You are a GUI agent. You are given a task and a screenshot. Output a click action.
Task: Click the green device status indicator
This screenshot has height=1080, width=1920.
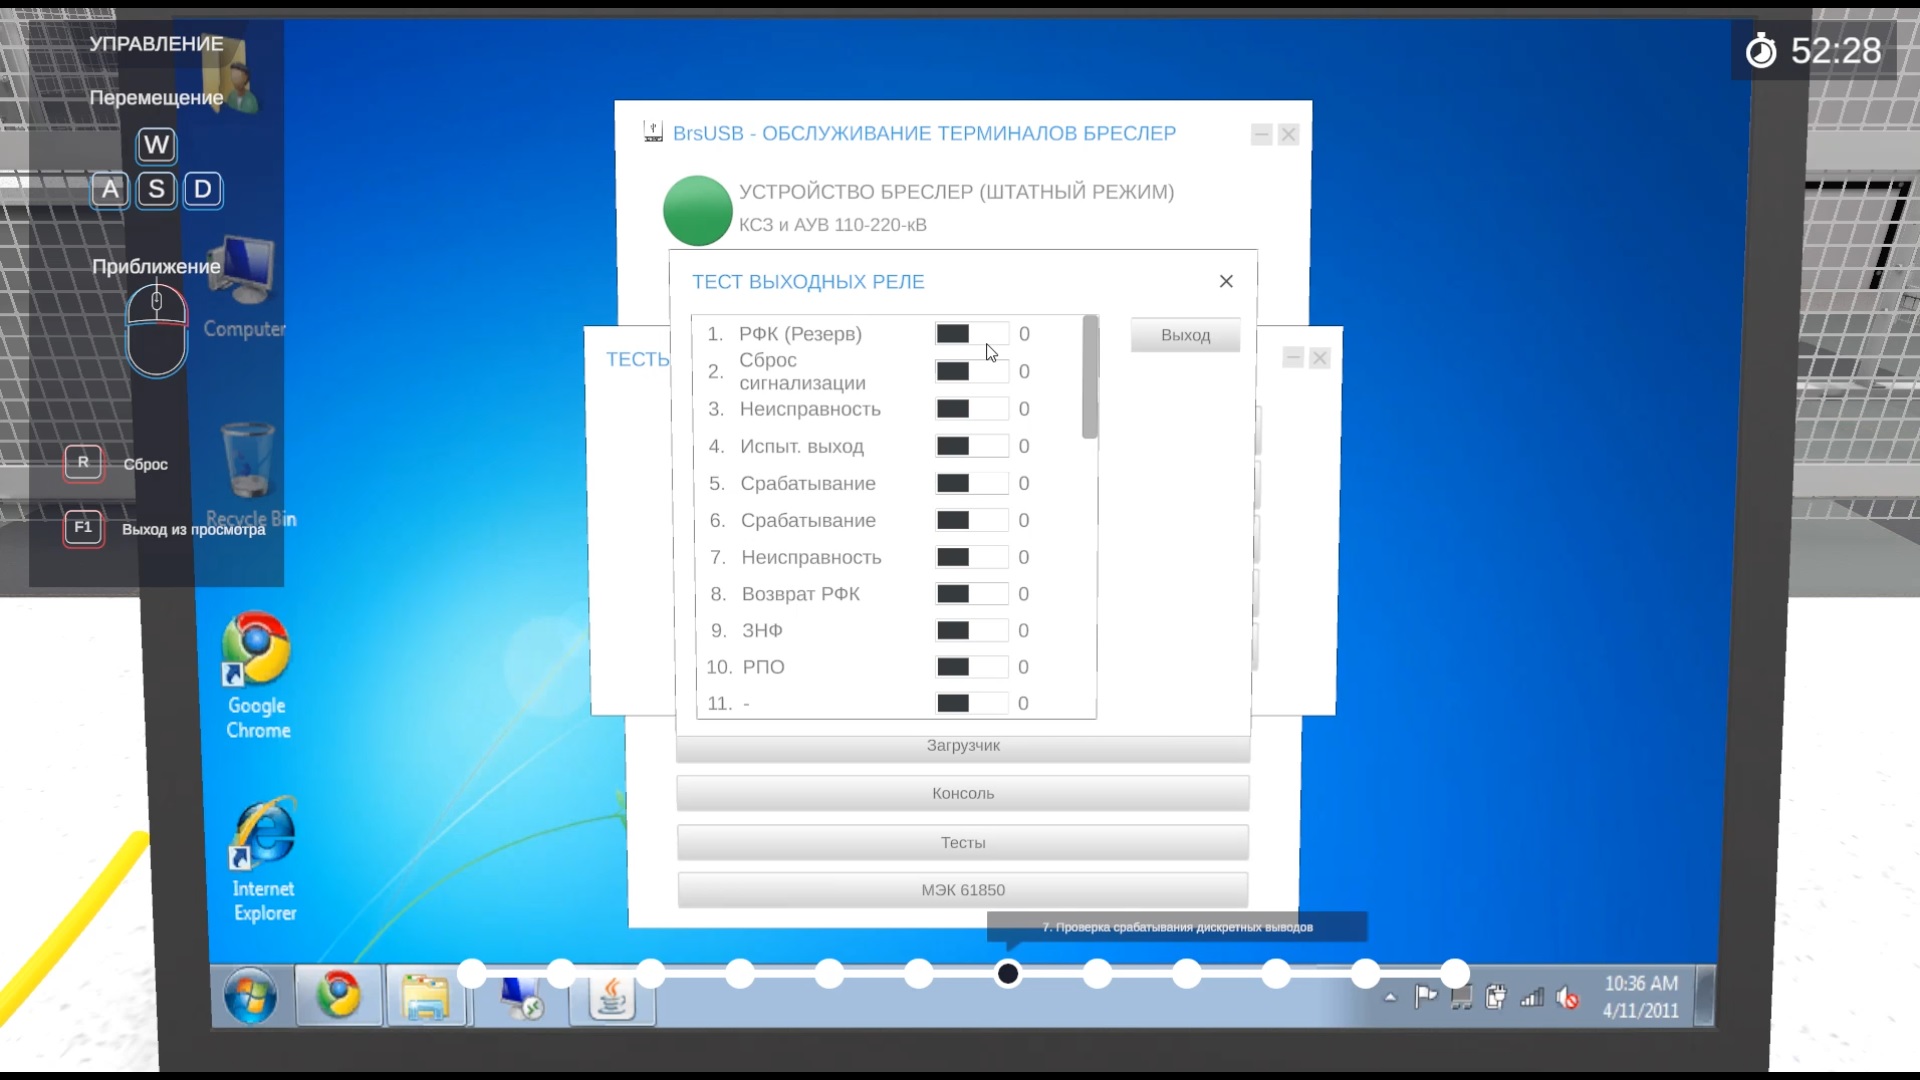click(697, 210)
